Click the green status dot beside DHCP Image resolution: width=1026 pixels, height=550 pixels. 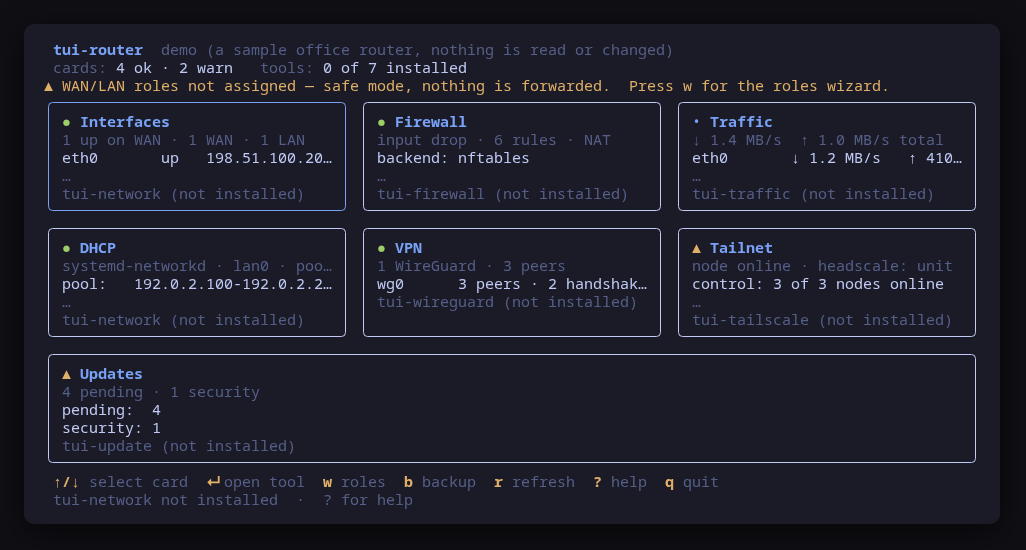tap(66, 249)
